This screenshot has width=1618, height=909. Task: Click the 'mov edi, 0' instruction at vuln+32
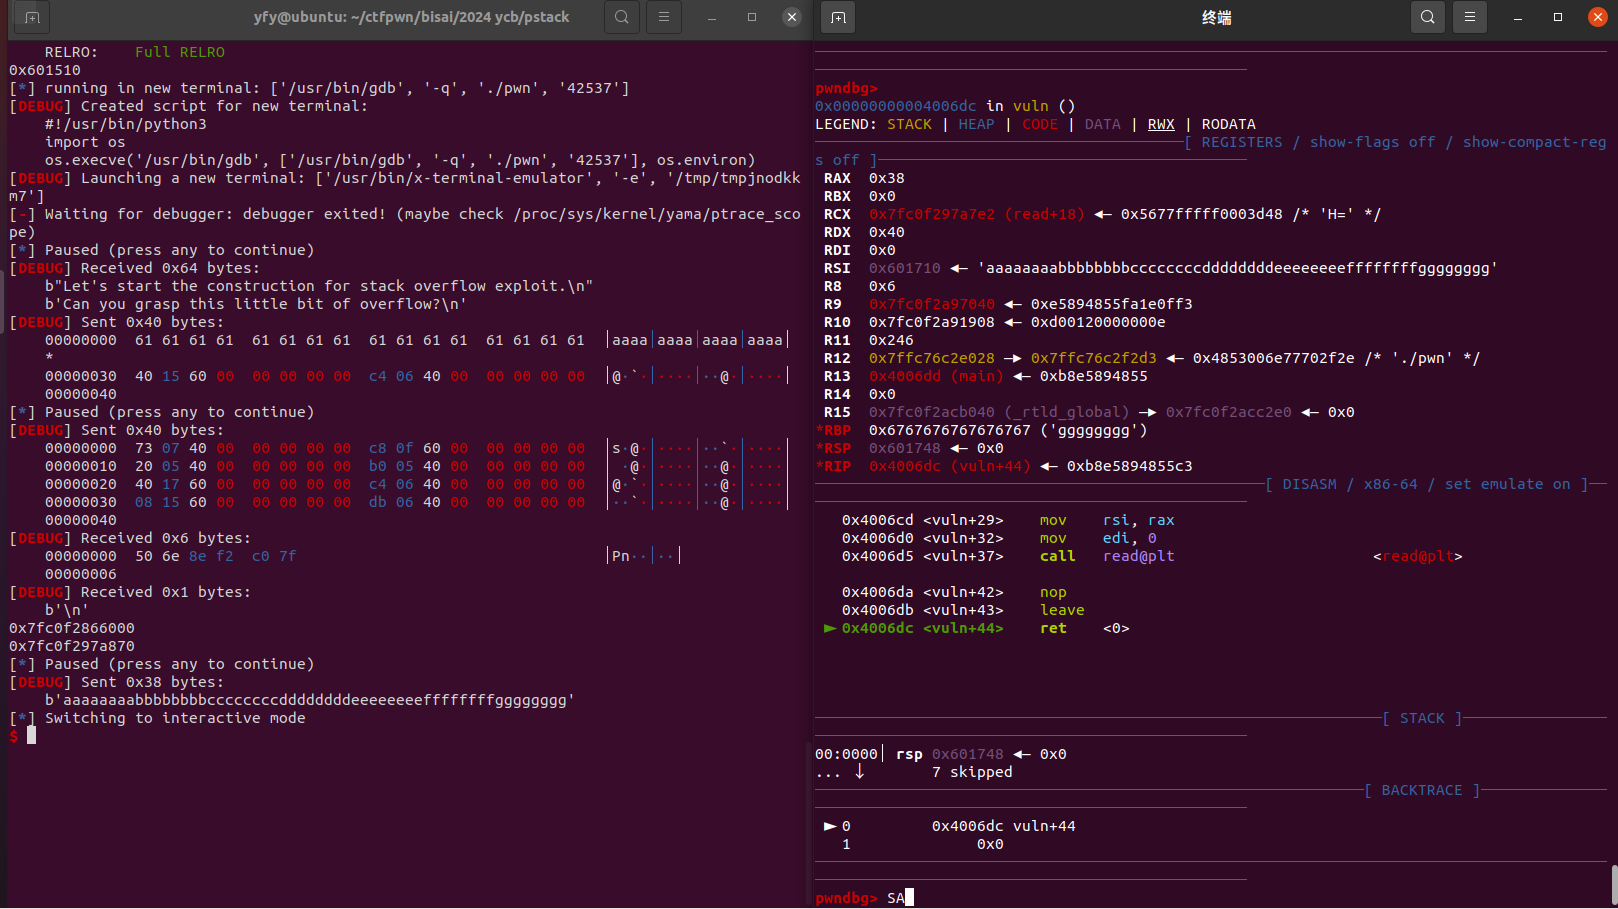pos(1098,538)
